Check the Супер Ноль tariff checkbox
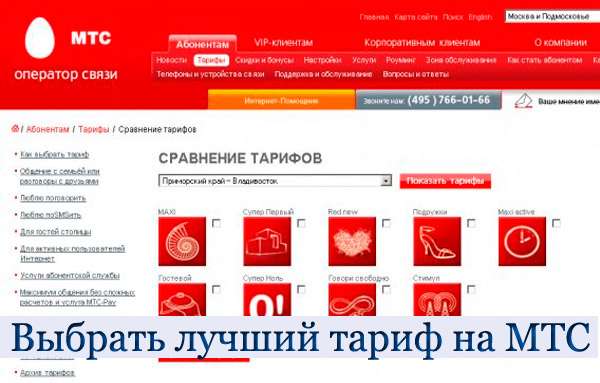The image size is (600, 383). pyautogui.click(x=302, y=290)
